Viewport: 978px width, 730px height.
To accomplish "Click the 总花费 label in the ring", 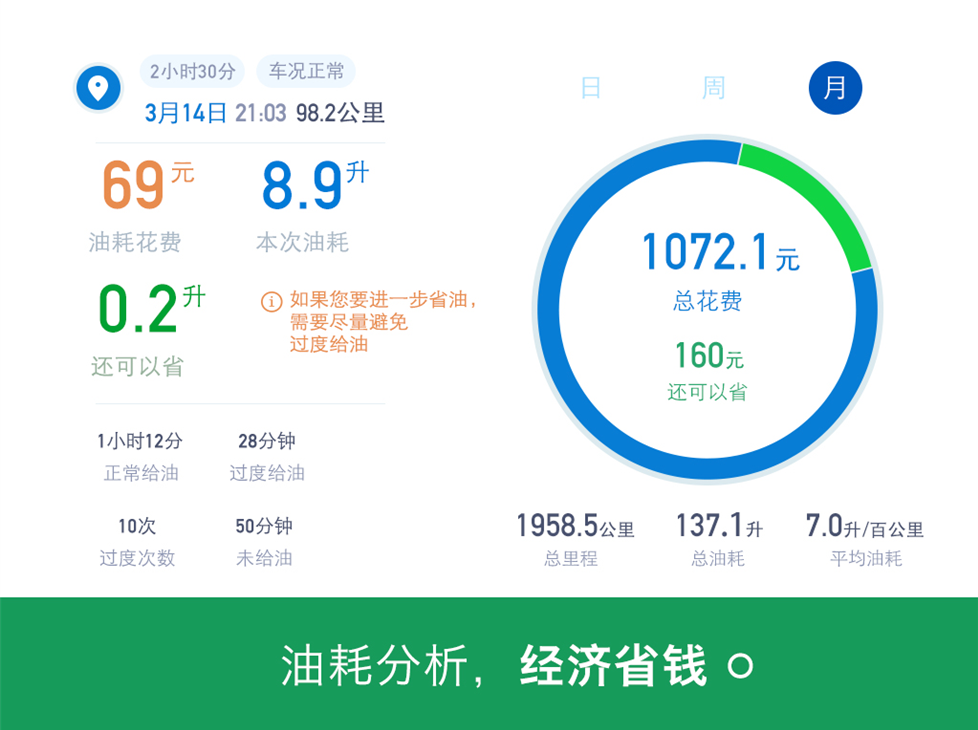I will pos(707,301).
